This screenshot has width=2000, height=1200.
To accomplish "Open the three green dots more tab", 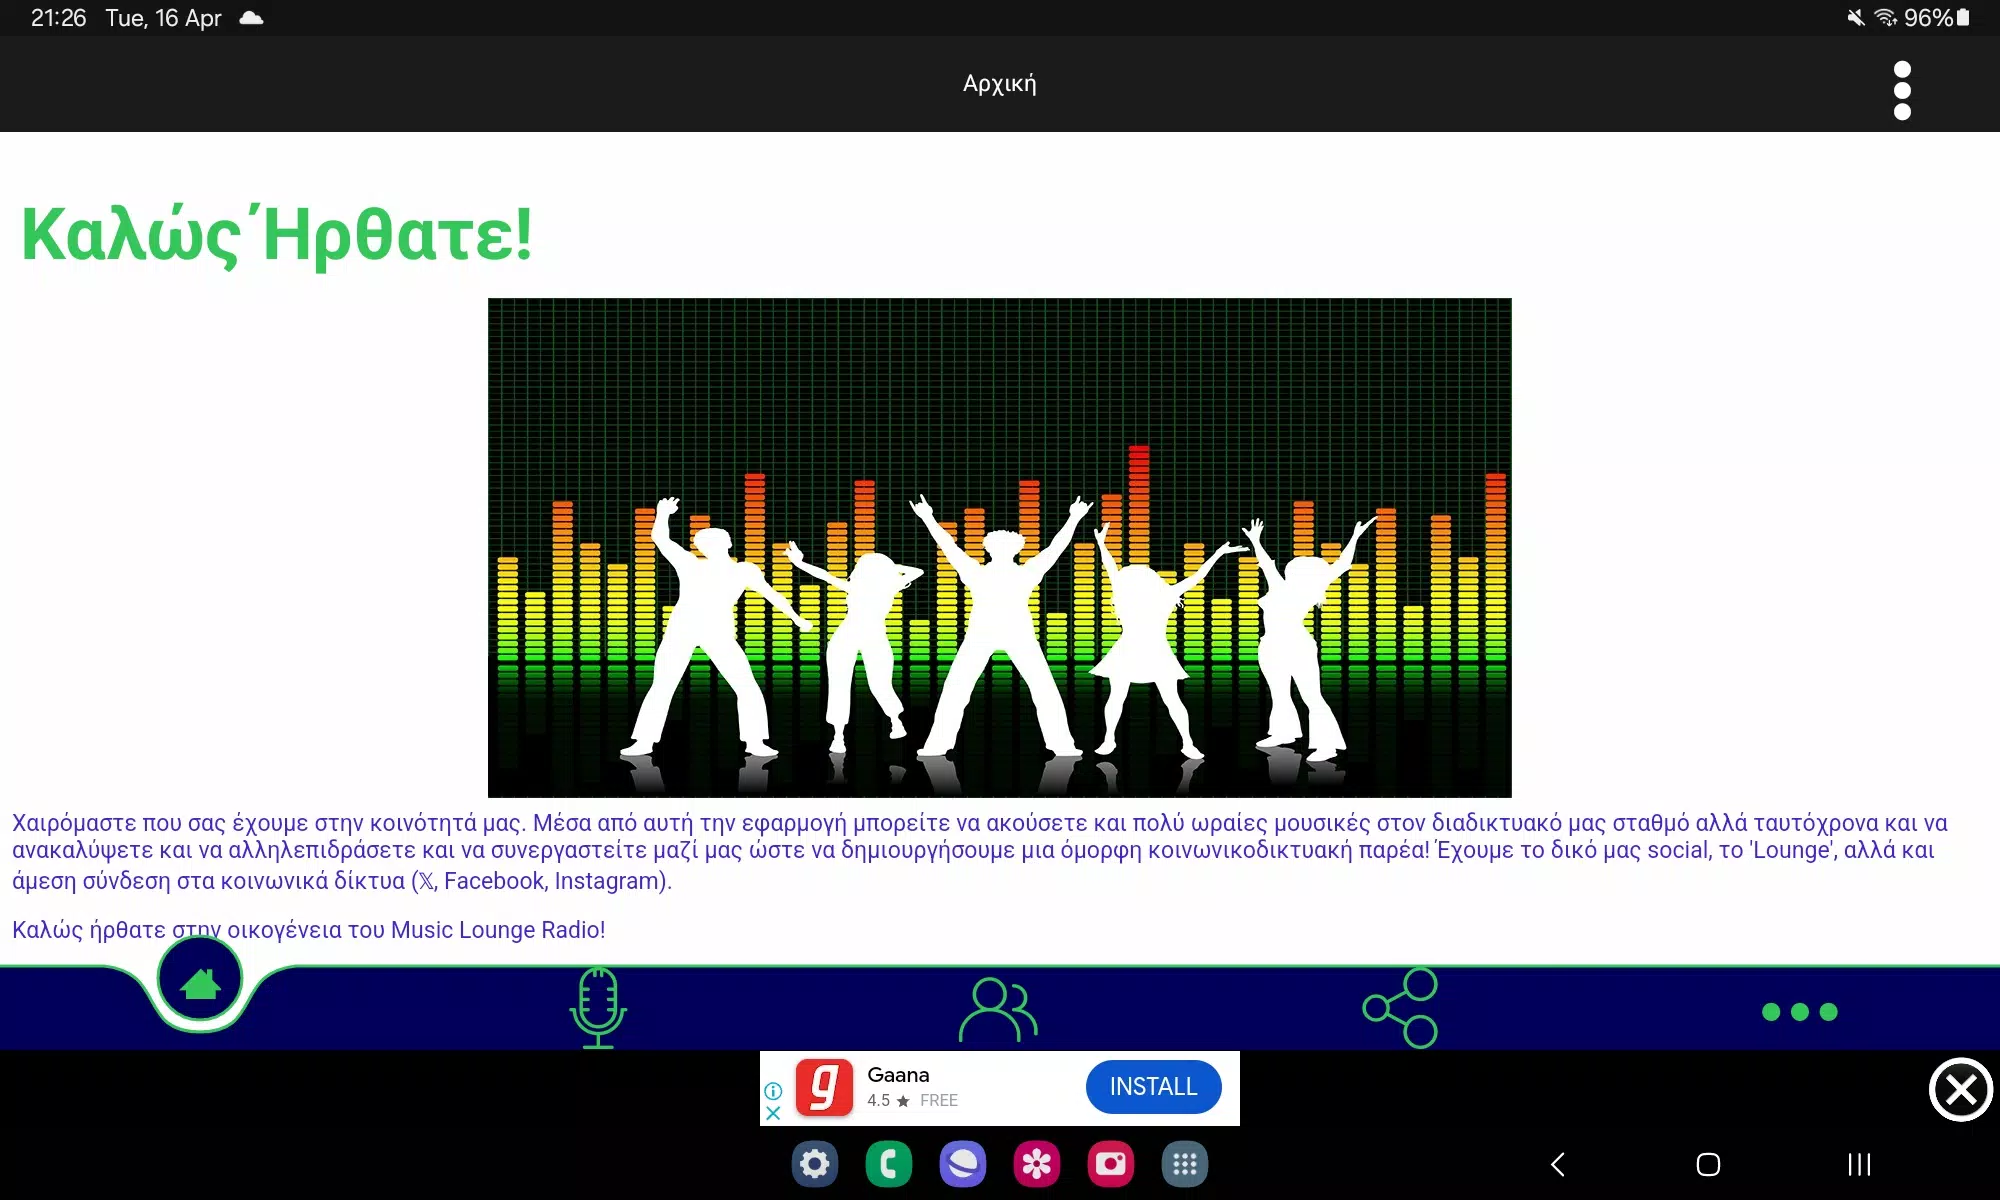I will 1799,1012.
